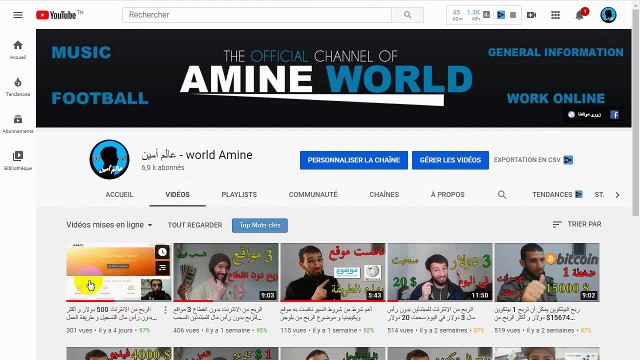Screen dimensions: 640x360
Task: Click the channel profile picture
Action: pyautogui.click(x=109, y=160)
